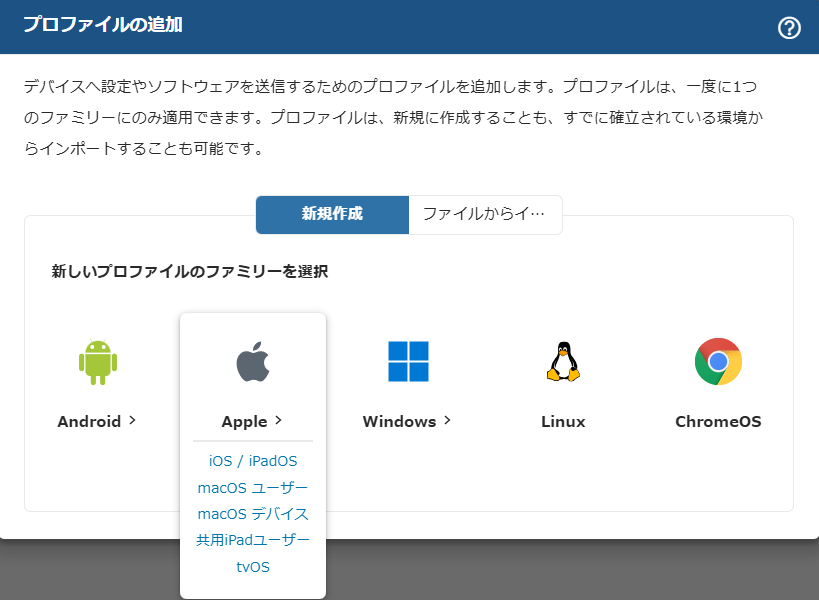Switch to the 新規作成 tab
Image resolution: width=819 pixels, height=600 pixels.
[x=332, y=215]
